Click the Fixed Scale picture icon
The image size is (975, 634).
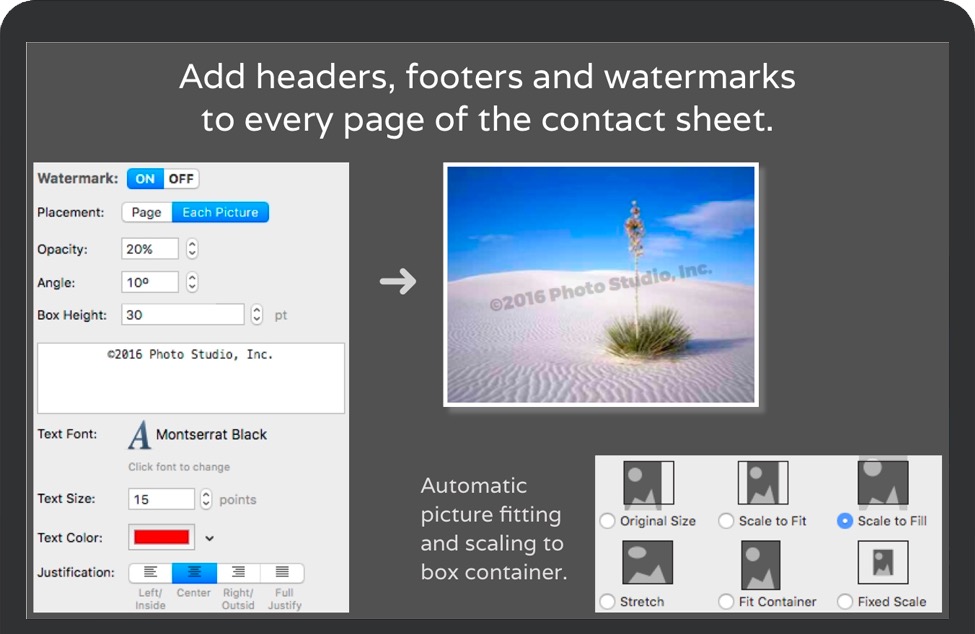882,563
